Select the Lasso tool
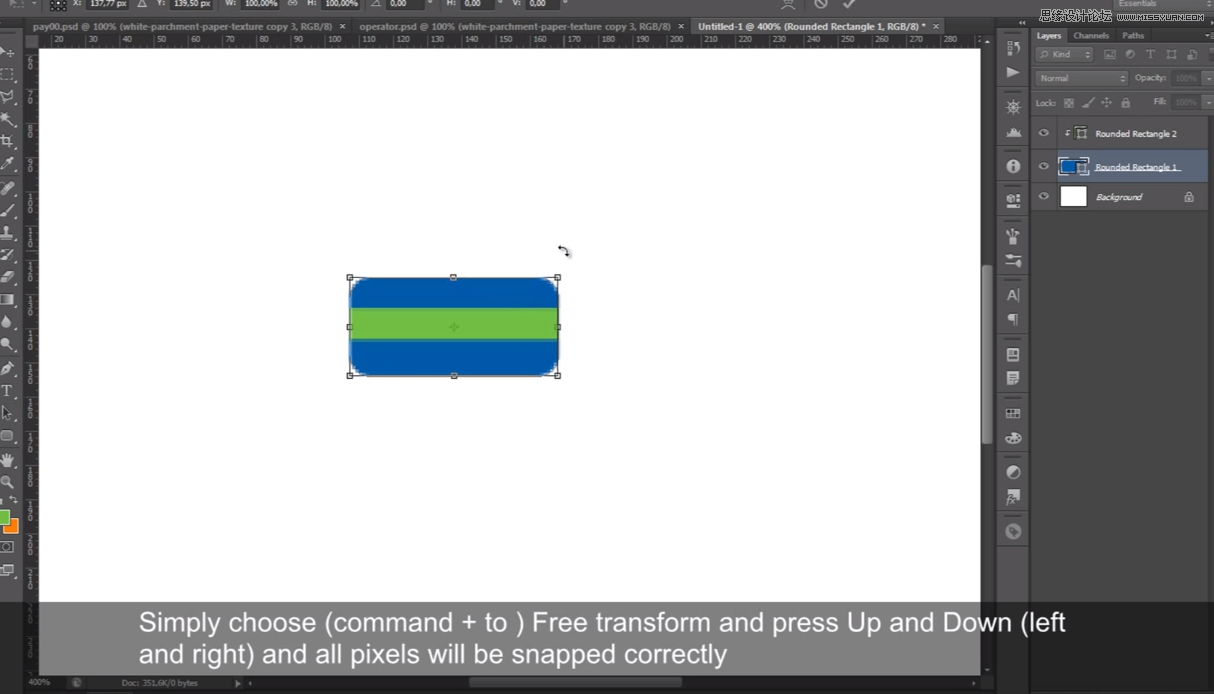This screenshot has width=1214, height=694. click(x=10, y=95)
